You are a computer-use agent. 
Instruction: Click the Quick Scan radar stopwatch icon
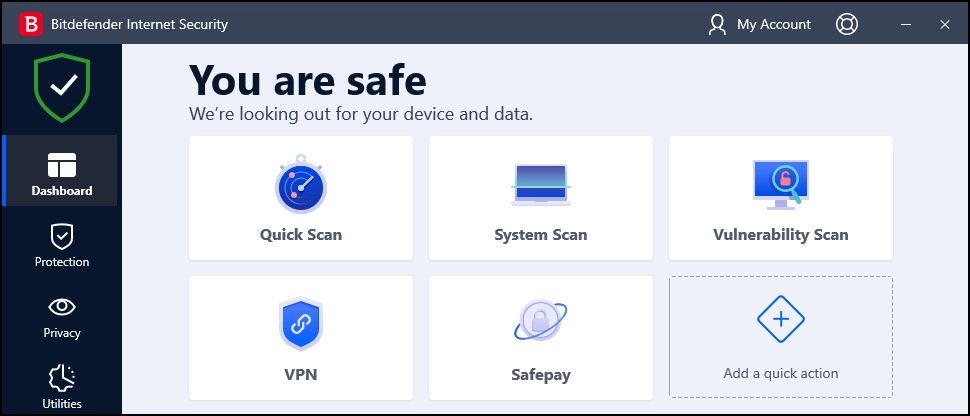point(301,184)
